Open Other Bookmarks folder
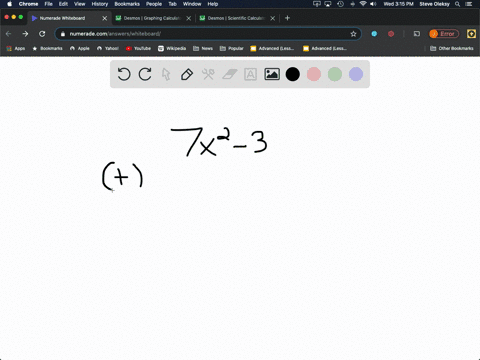The image size is (480, 360). [452, 48]
